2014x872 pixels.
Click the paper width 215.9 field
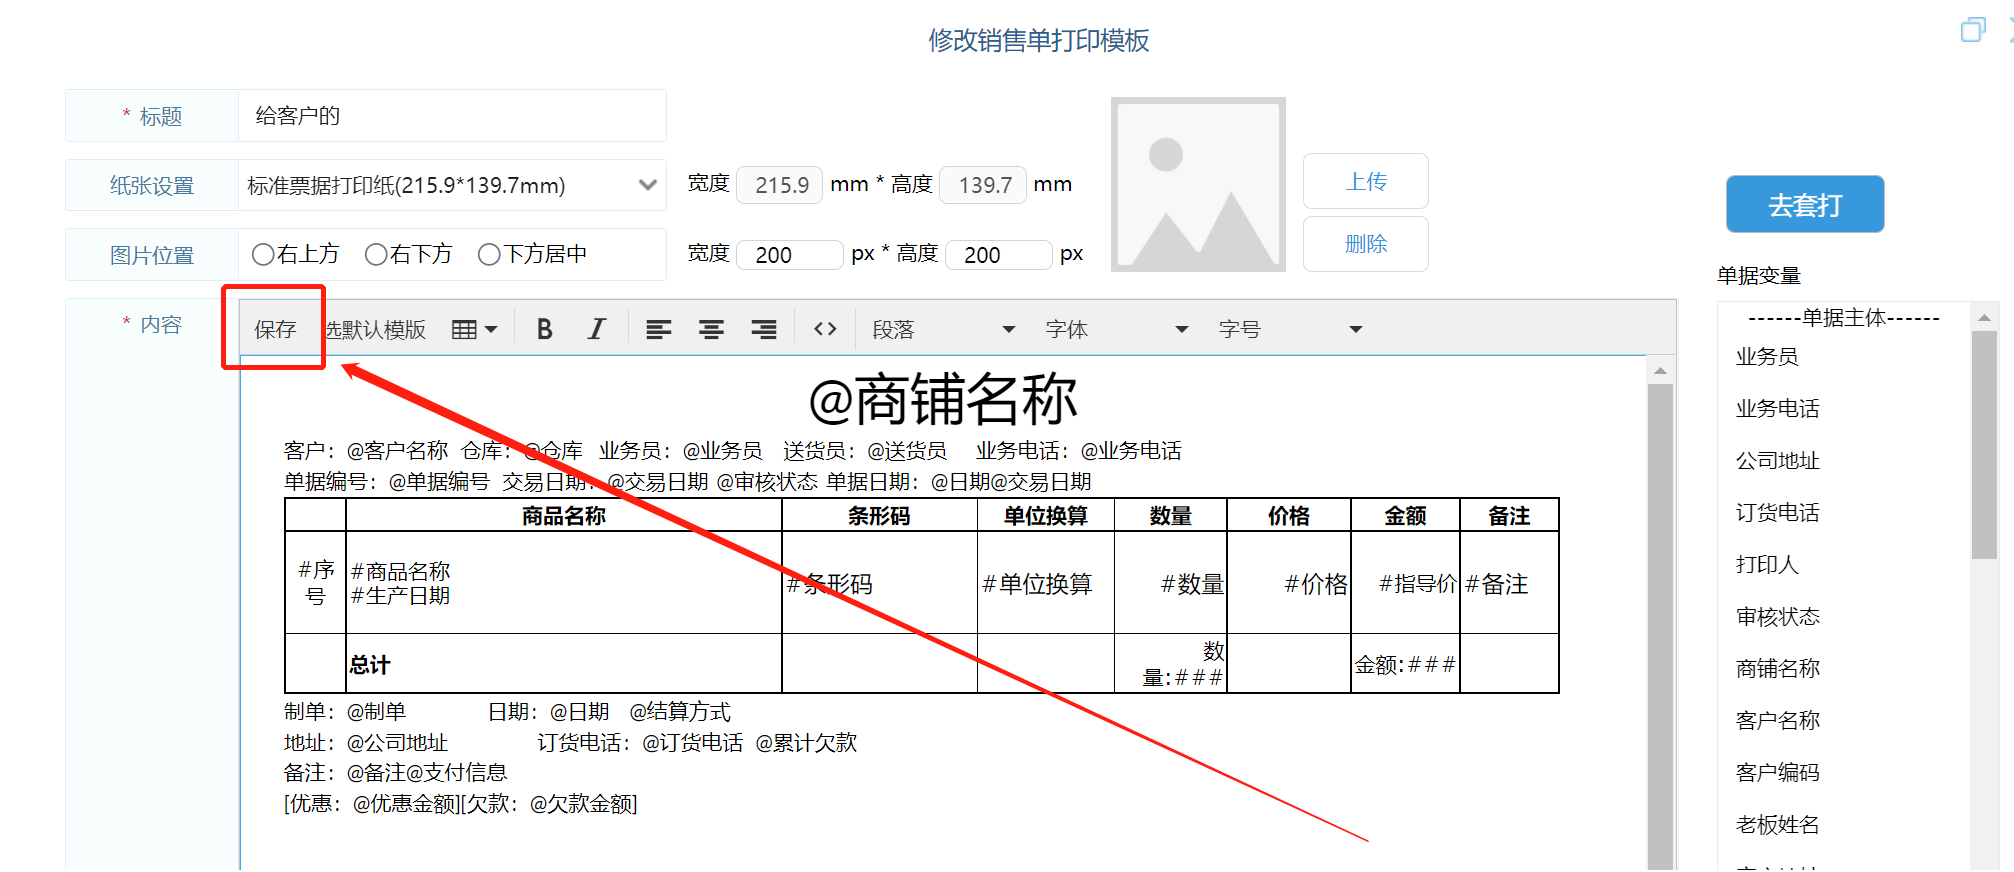pyautogui.click(x=780, y=185)
